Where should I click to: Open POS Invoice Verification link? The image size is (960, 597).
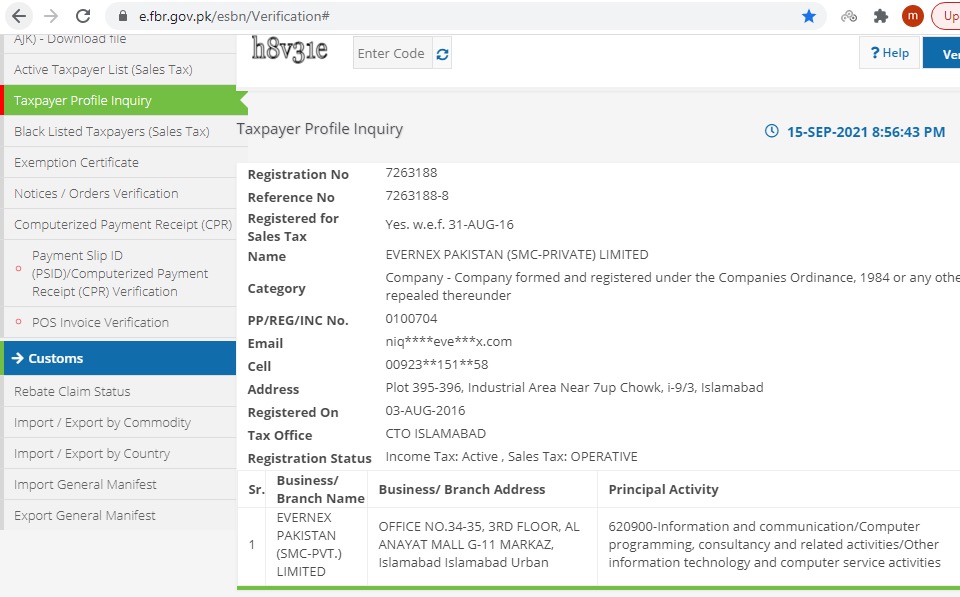[x=100, y=323]
